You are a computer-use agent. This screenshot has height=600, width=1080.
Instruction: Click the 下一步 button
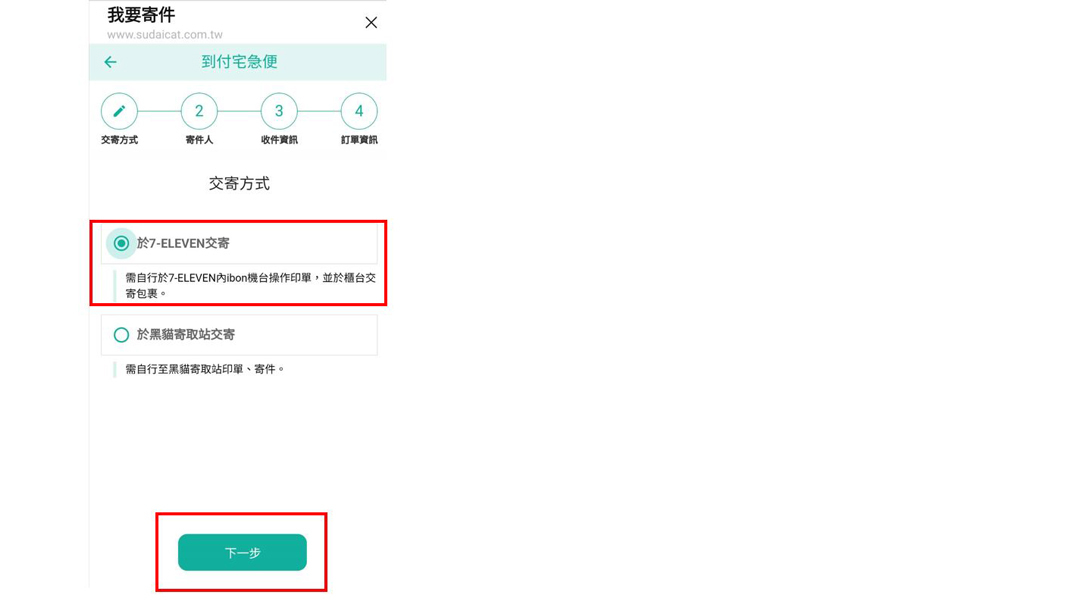coord(242,552)
